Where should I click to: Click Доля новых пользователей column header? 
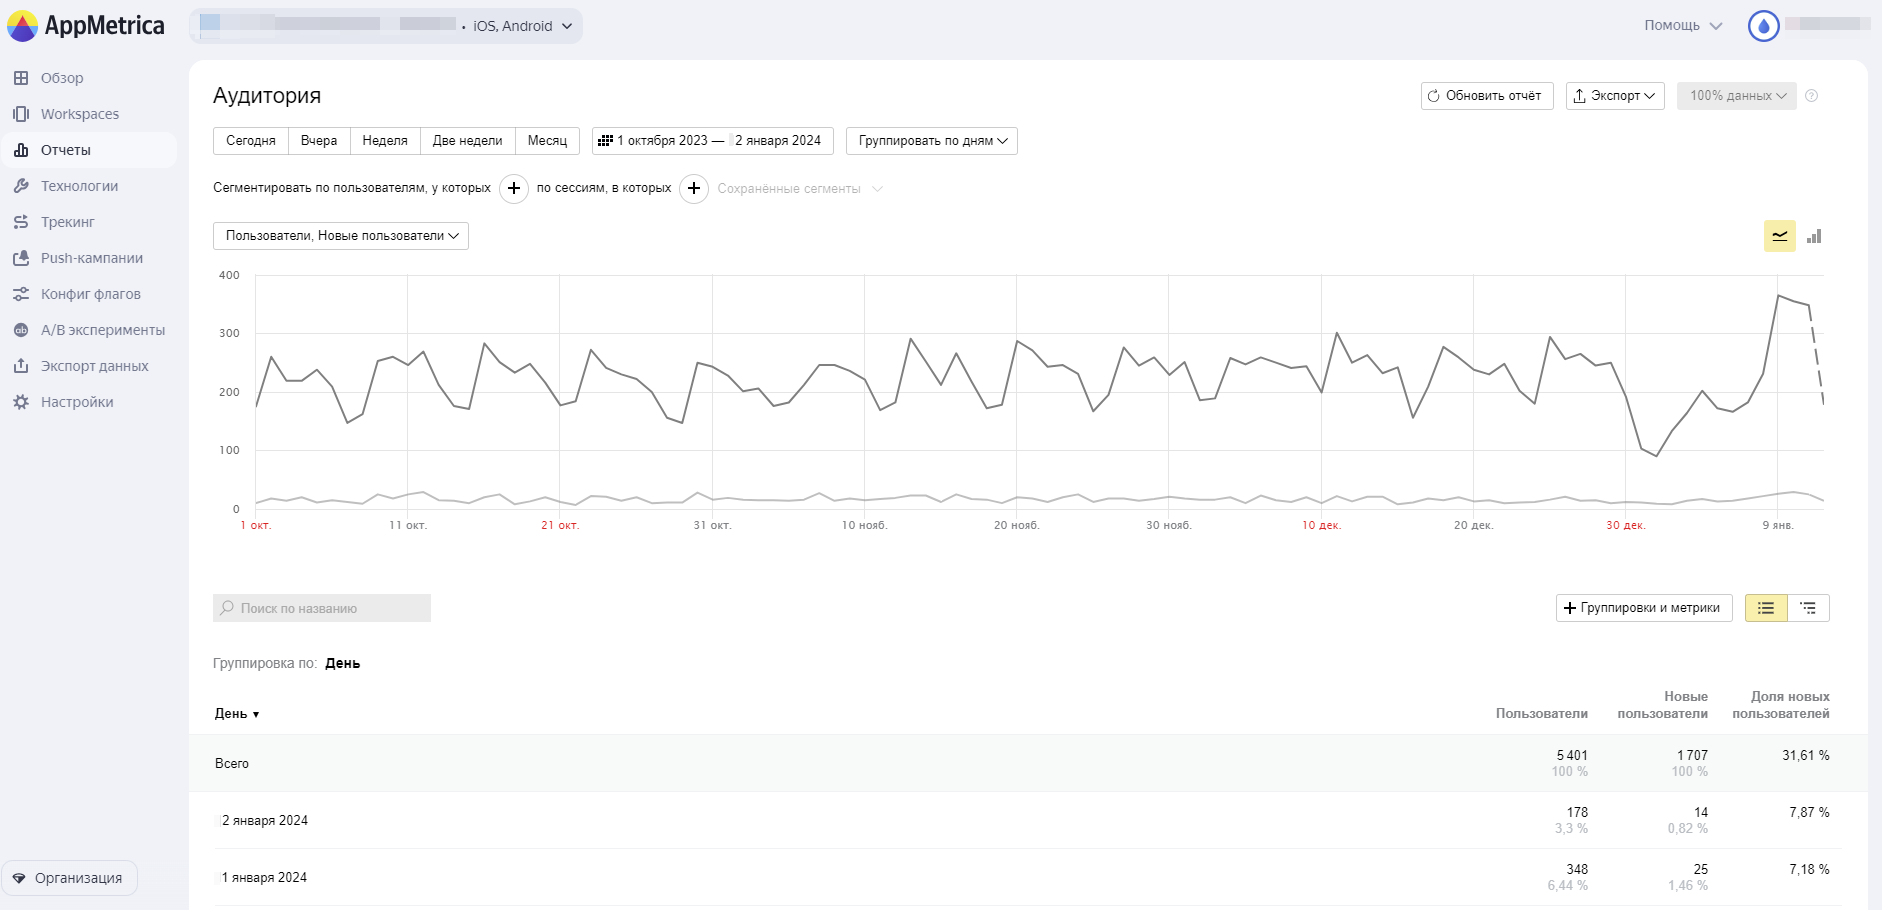[1781, 705]
